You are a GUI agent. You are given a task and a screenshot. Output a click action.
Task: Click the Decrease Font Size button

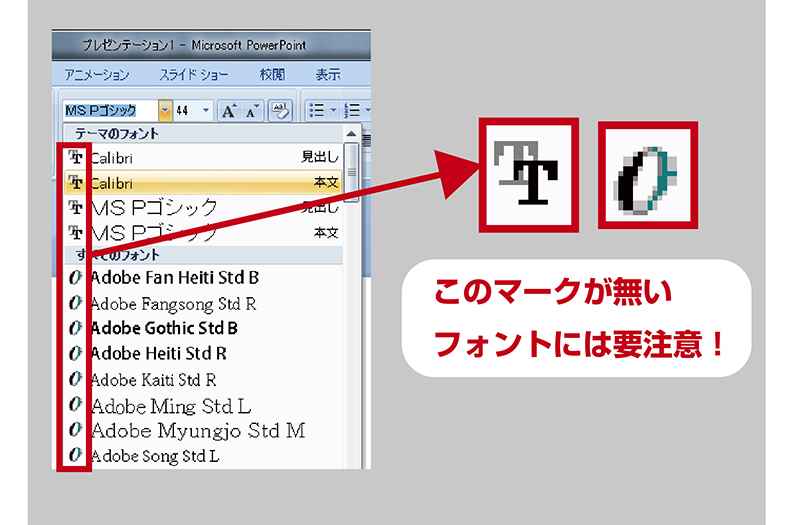250,110
